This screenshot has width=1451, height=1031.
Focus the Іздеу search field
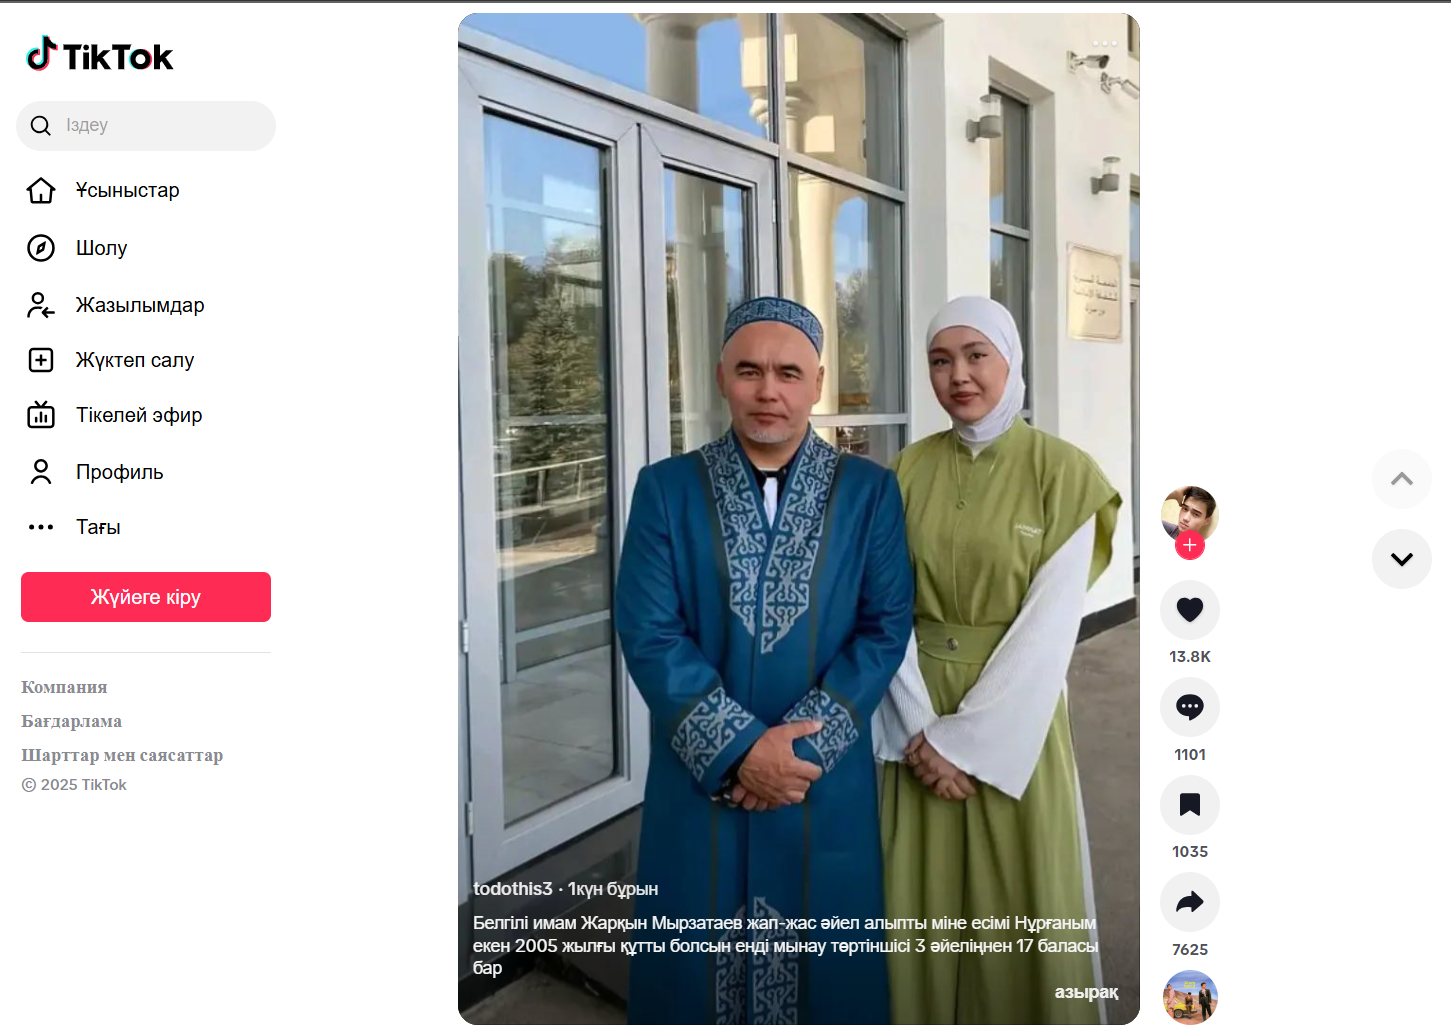pyautogui.click(x=146, y=126)
